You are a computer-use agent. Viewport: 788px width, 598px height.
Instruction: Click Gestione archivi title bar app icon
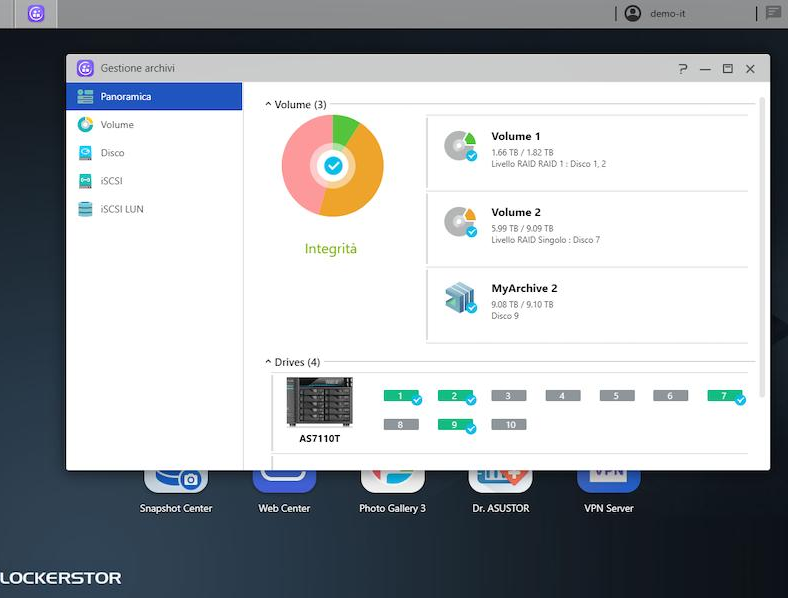pyautogui.click(x=85, y=68)
